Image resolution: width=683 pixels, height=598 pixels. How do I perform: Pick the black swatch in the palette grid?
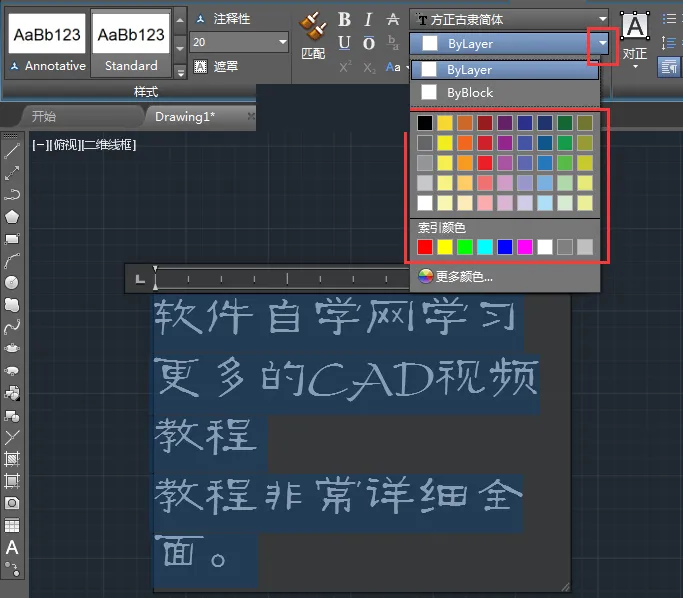[x=425, y=123]
